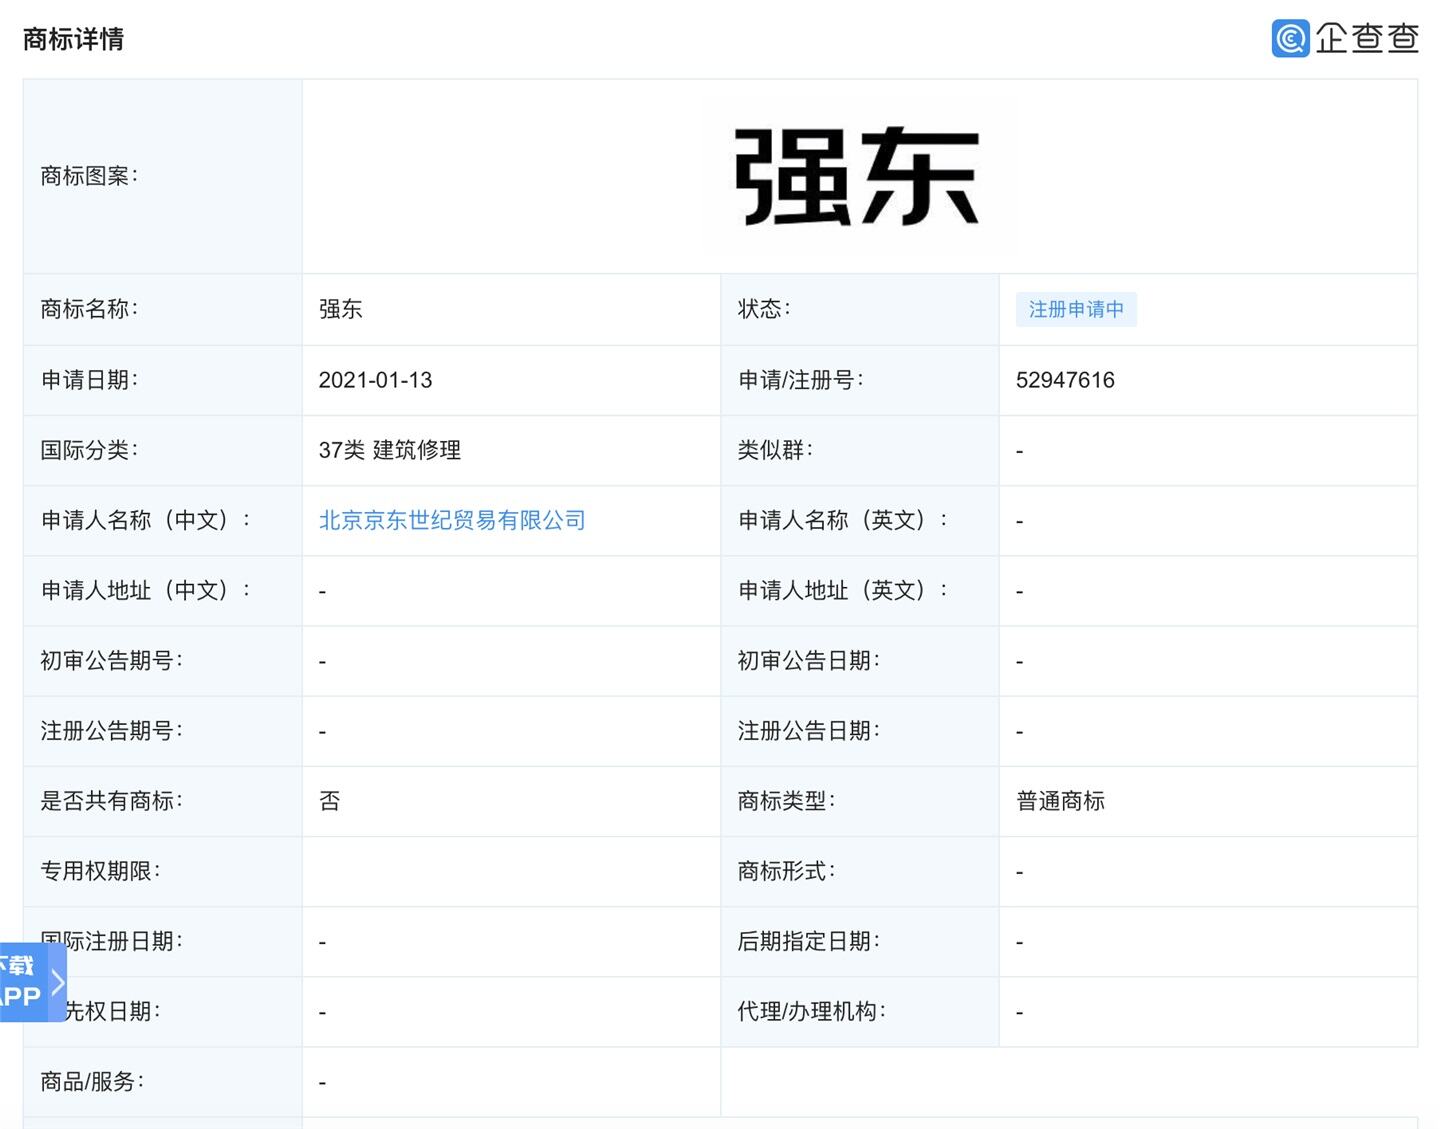Click the 注册公告日期 label
Screen dimensions: 1440x1129
[x=808, y=731]
